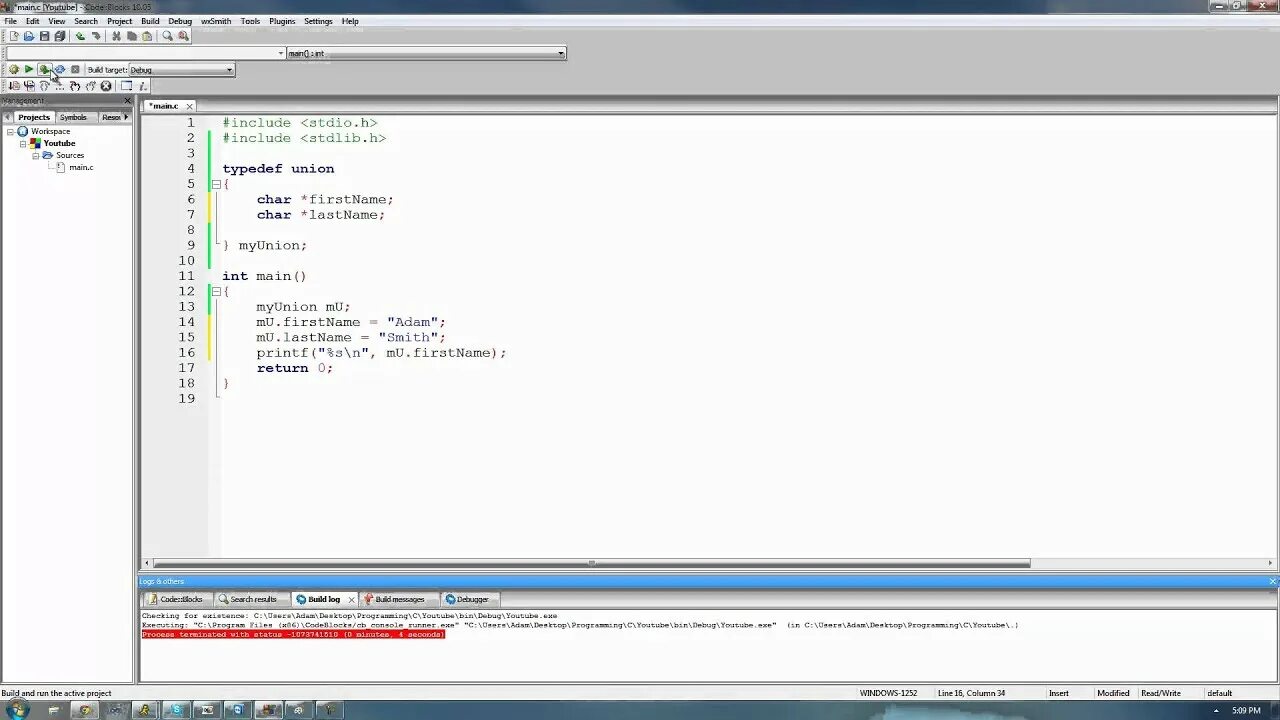Click the red X stop debugger icon

pyautogui.click(x=106, y=86)
